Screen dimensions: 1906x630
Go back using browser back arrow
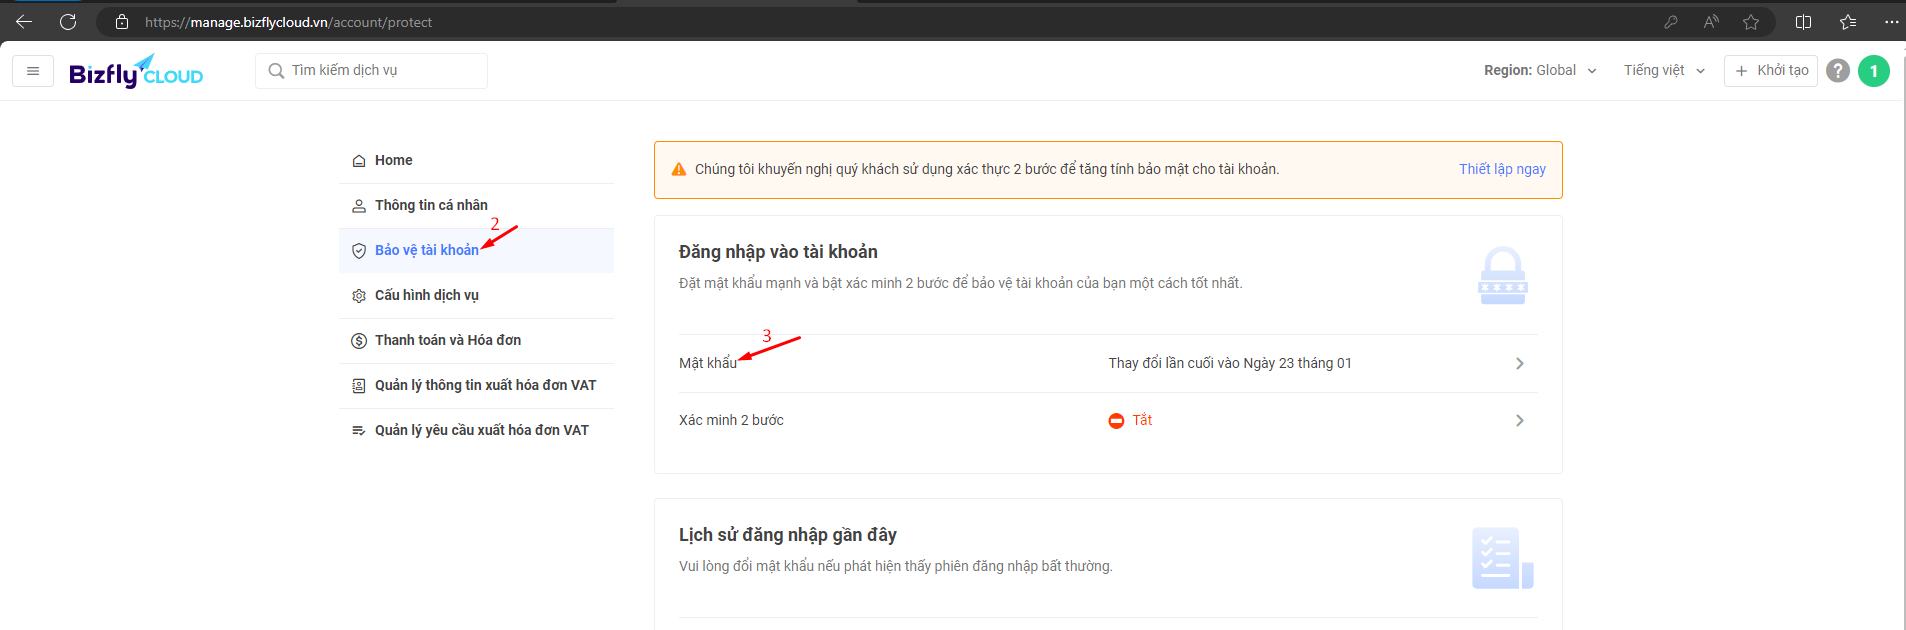point(24,22)
